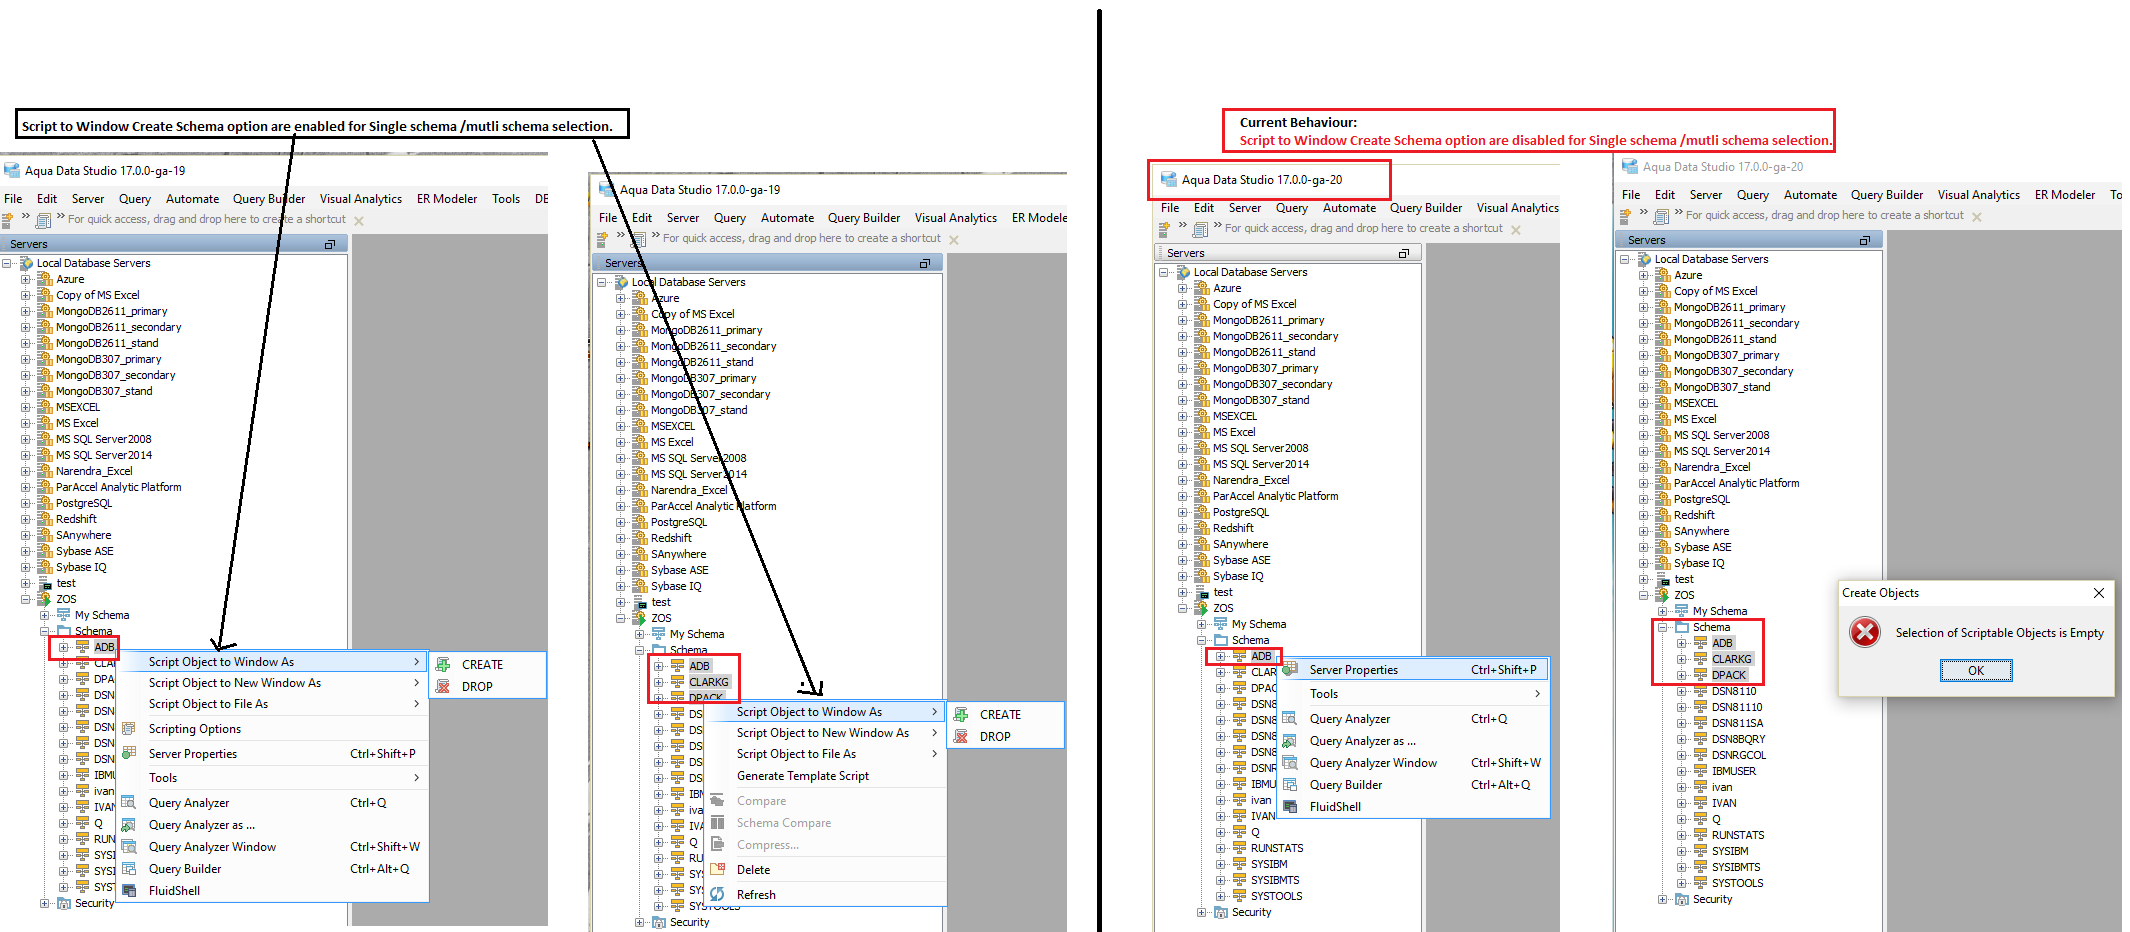This screenshot has width=2130, height=932.
Task: Expand IBMUSER schema in rightmost window
Action: click(1682, 771)
